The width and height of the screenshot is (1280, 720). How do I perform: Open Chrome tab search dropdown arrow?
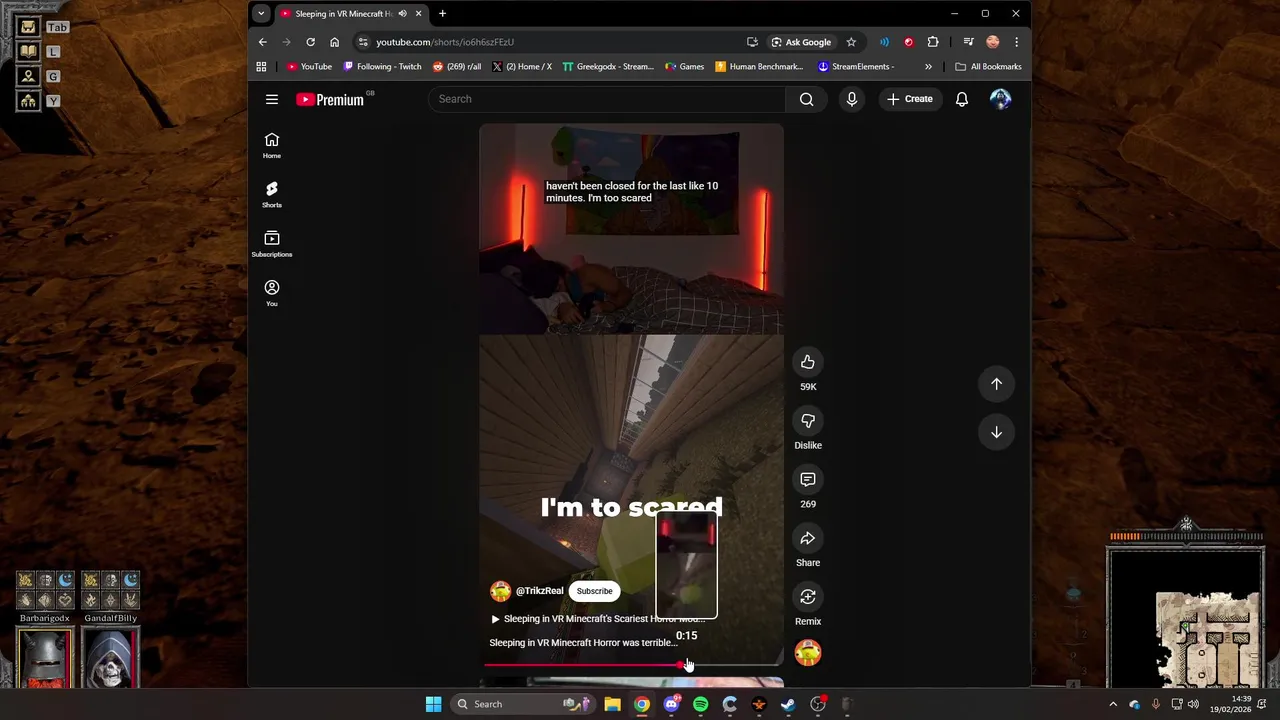[x=261, y=14]
